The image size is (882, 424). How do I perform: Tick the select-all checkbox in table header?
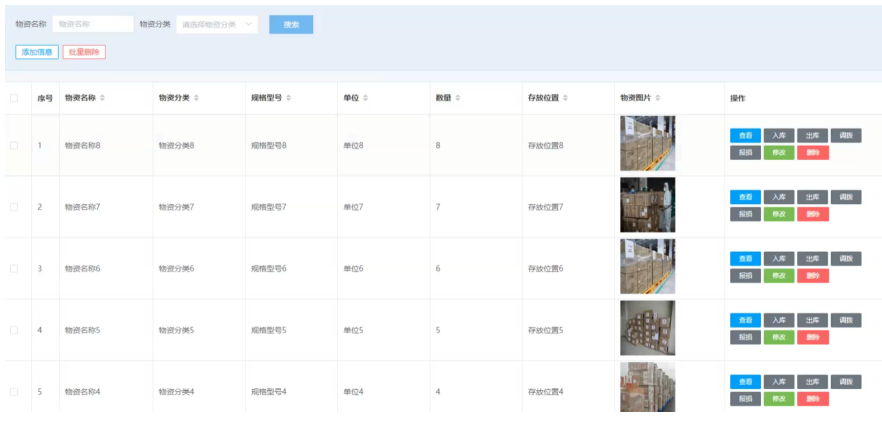[x=14, y=98]
